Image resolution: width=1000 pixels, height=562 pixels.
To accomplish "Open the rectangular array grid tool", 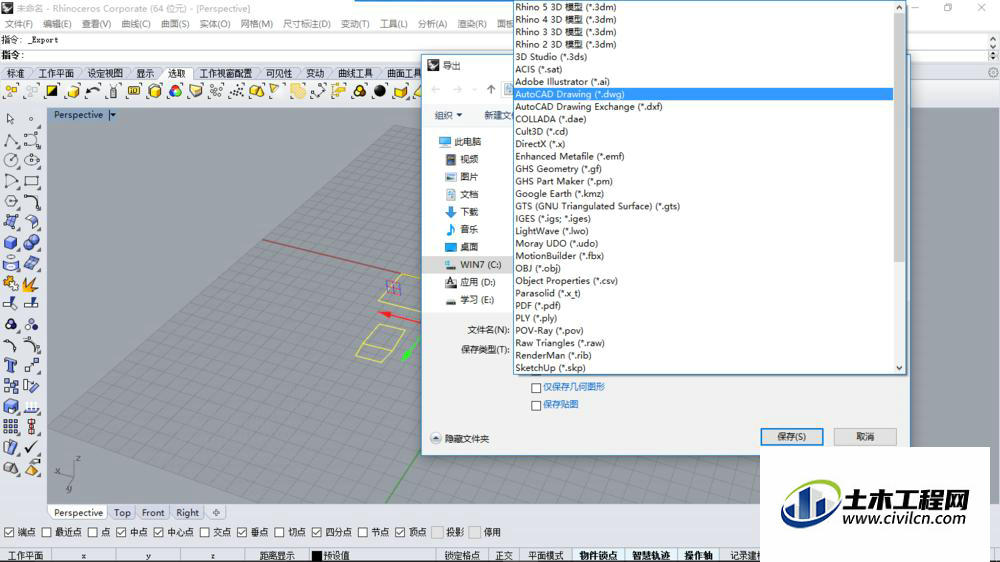I will tap(10, 427).
